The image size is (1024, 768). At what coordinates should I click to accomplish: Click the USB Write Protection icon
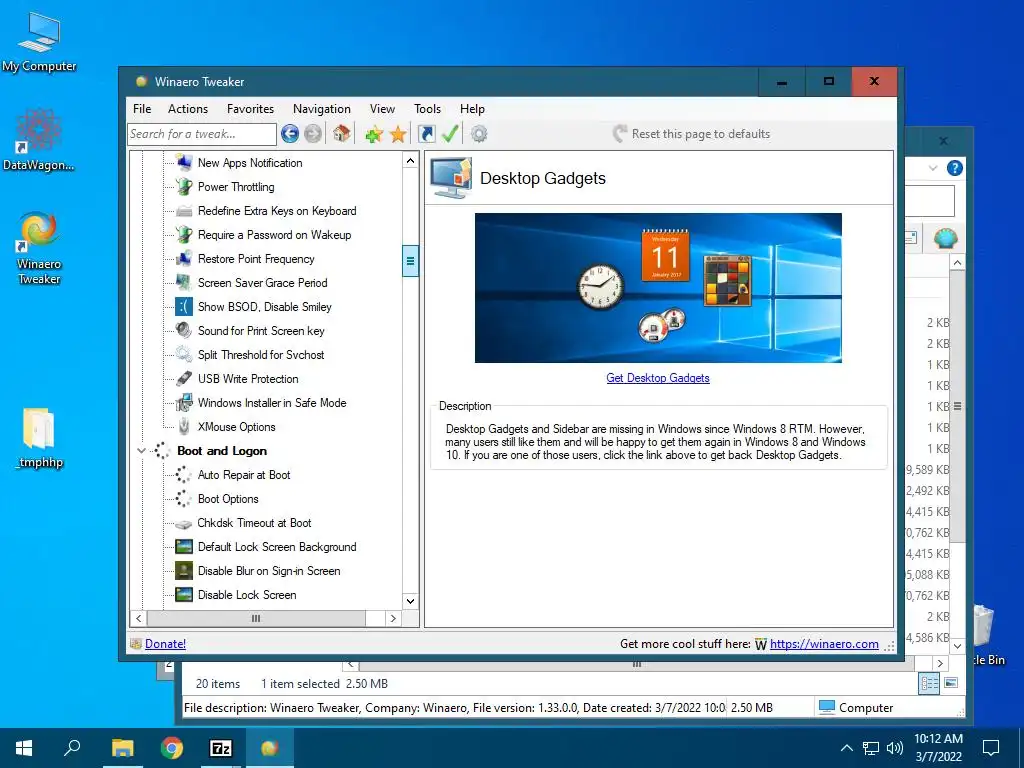[x=184, y=379]
